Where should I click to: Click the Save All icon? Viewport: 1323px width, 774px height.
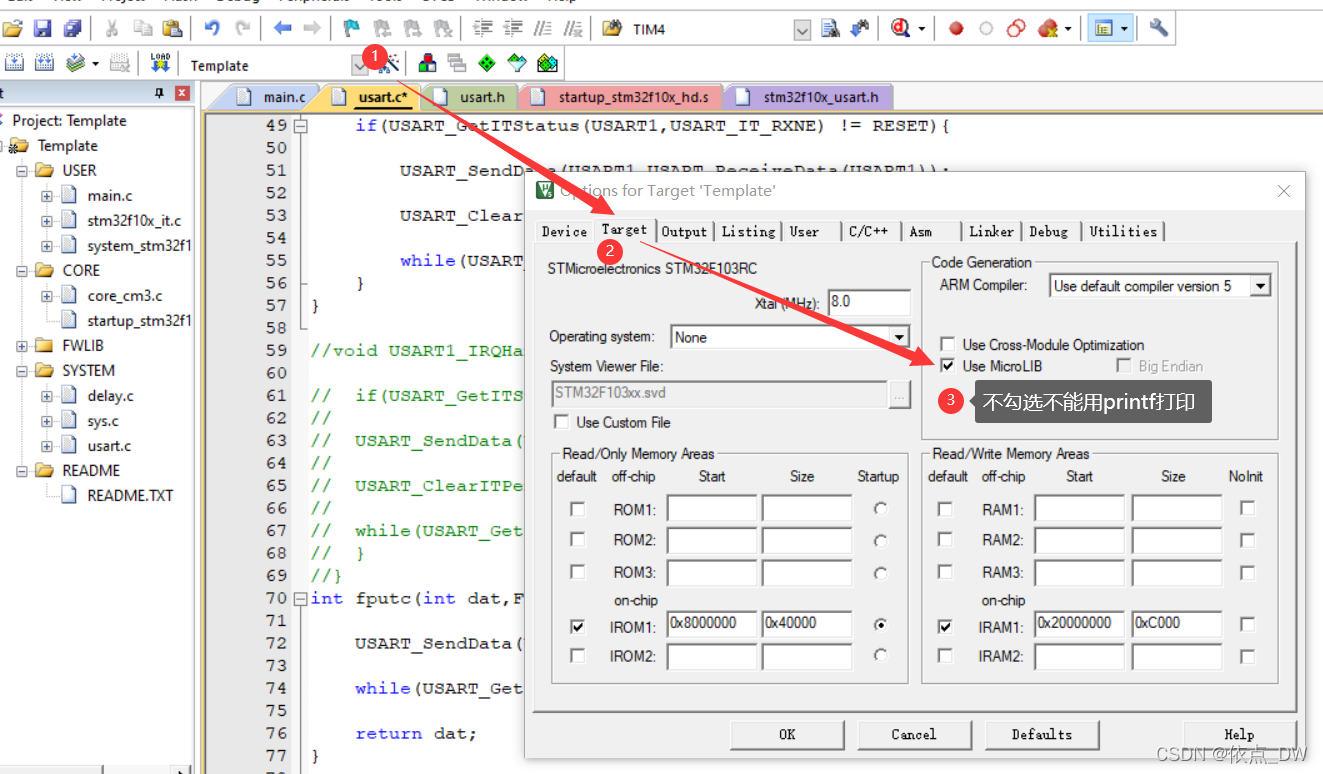[x=72, y=29]
